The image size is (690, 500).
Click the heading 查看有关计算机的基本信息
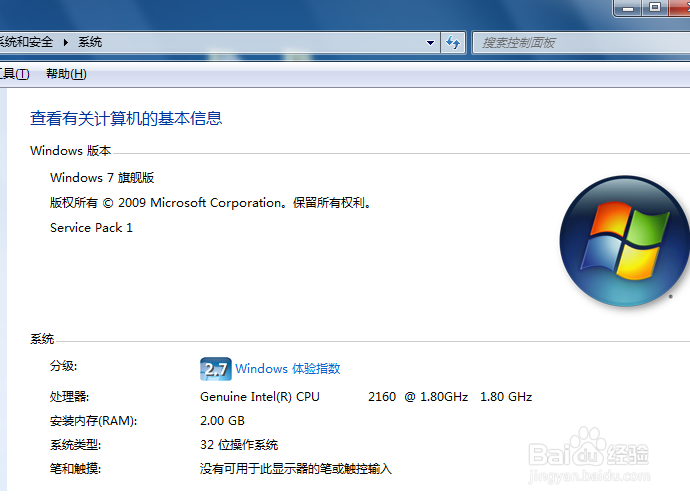point(126,118)
